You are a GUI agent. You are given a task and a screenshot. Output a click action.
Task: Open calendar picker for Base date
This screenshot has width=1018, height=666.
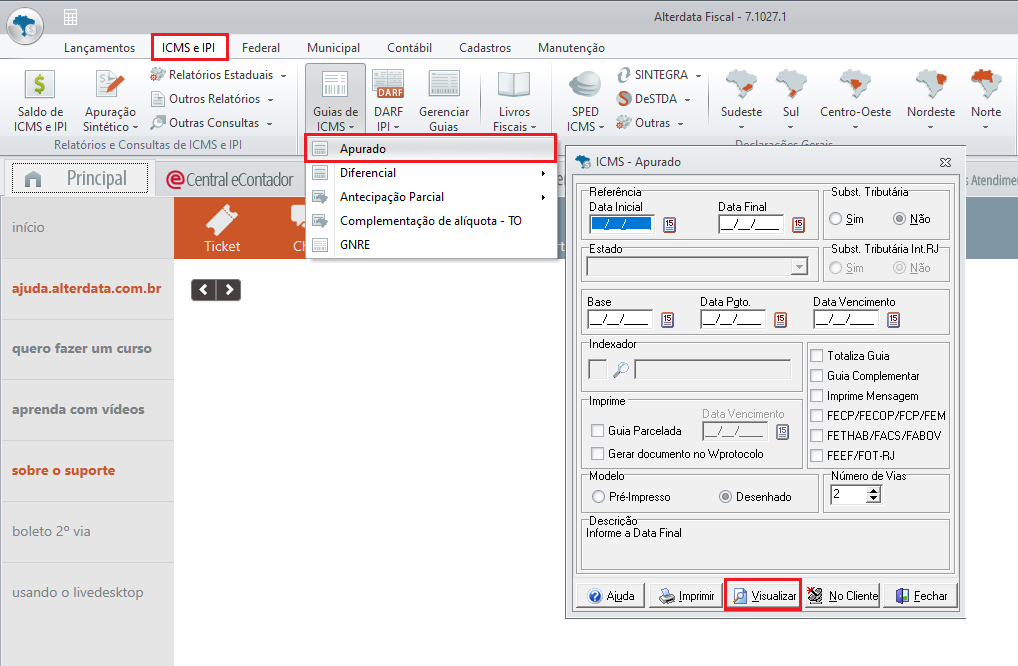[667, 319]
